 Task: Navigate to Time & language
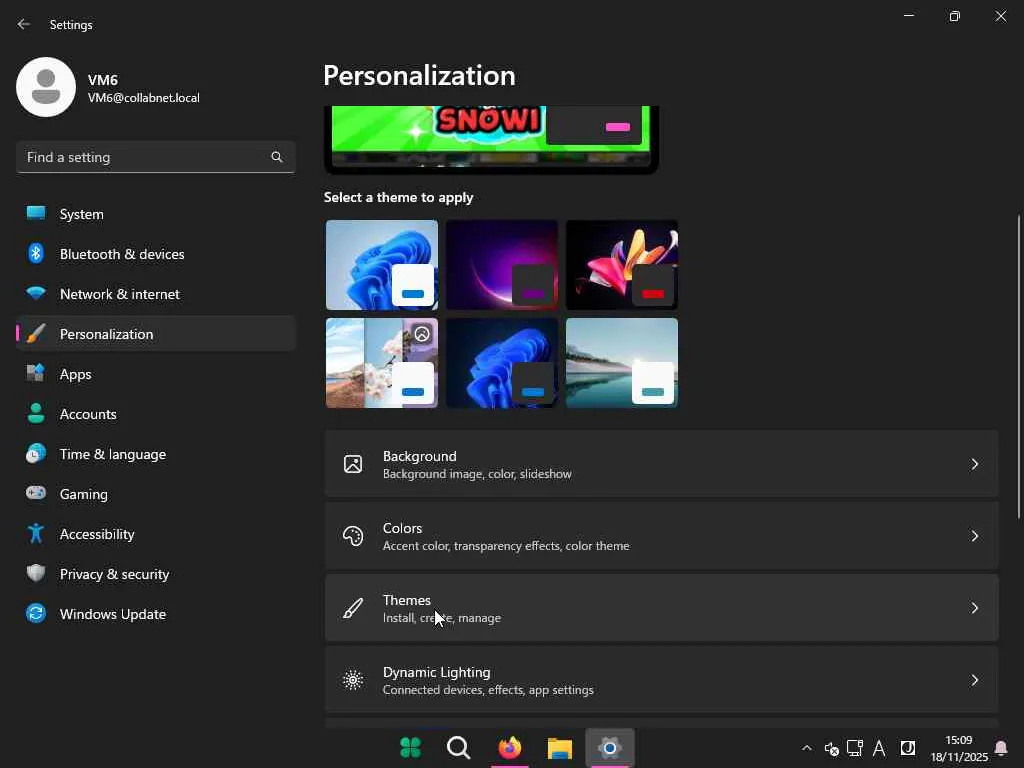(x=156, y=454)
